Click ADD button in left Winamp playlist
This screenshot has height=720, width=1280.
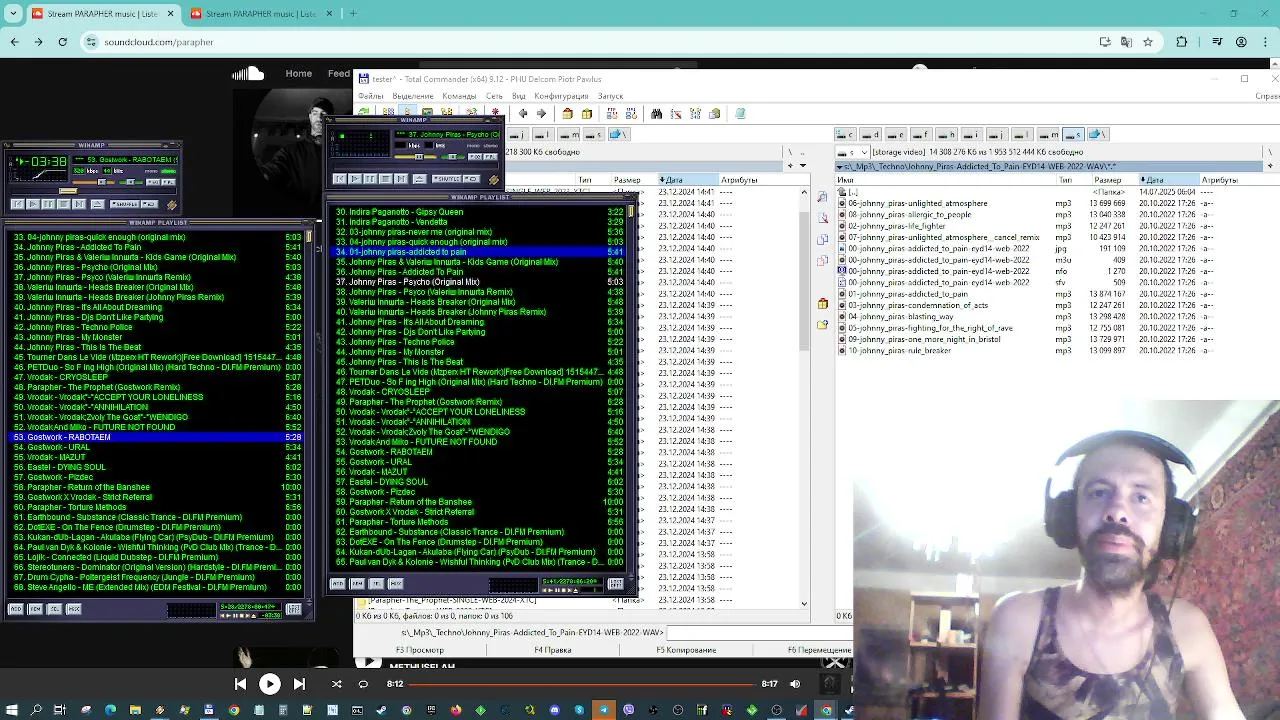[x=16, y=608]
